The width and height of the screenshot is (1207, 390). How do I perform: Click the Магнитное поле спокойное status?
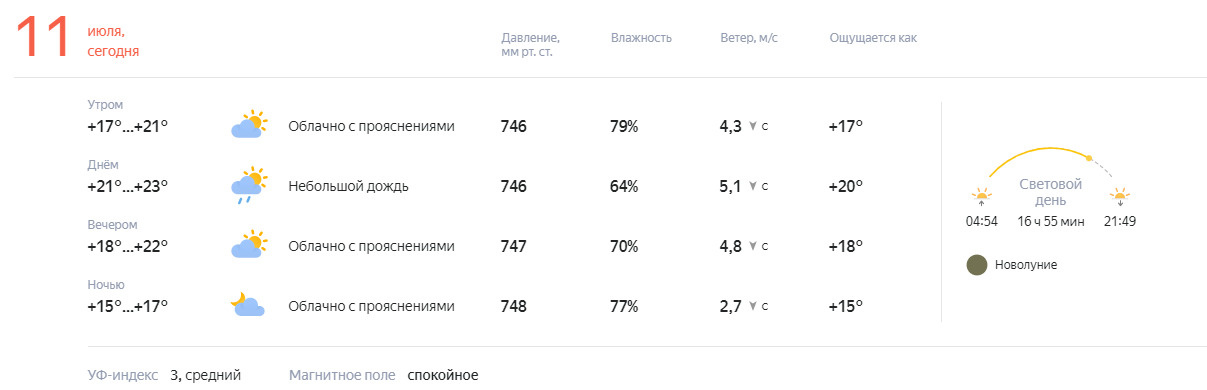(384, 375)
